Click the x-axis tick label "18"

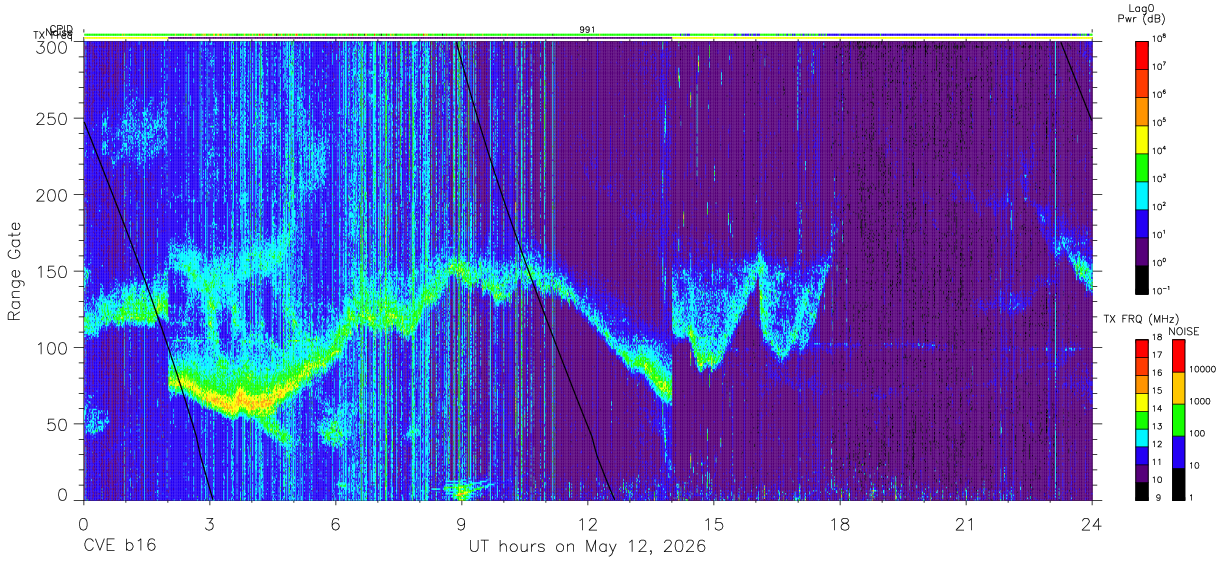[x=839, y=524]
